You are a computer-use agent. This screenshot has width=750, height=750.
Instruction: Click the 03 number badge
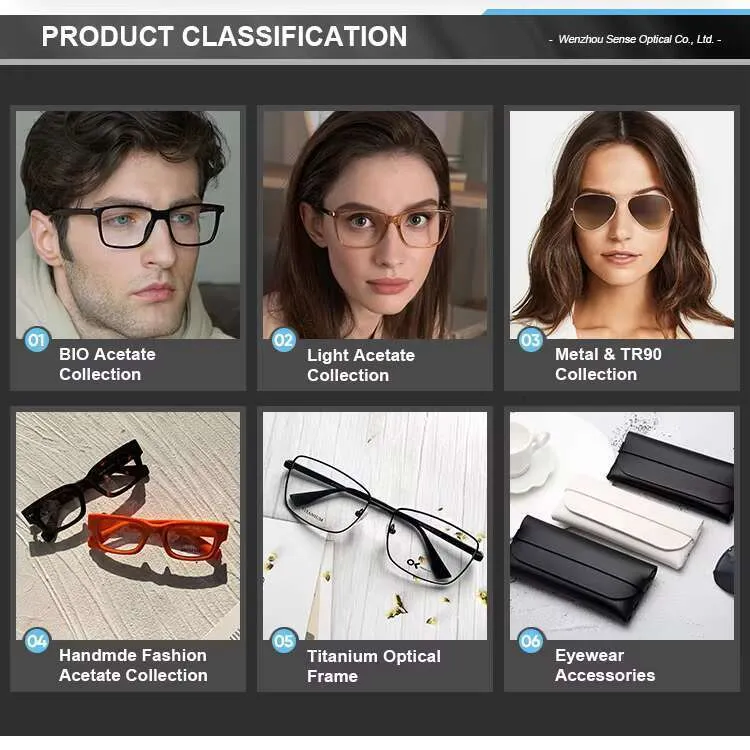[x=531, y=340]
